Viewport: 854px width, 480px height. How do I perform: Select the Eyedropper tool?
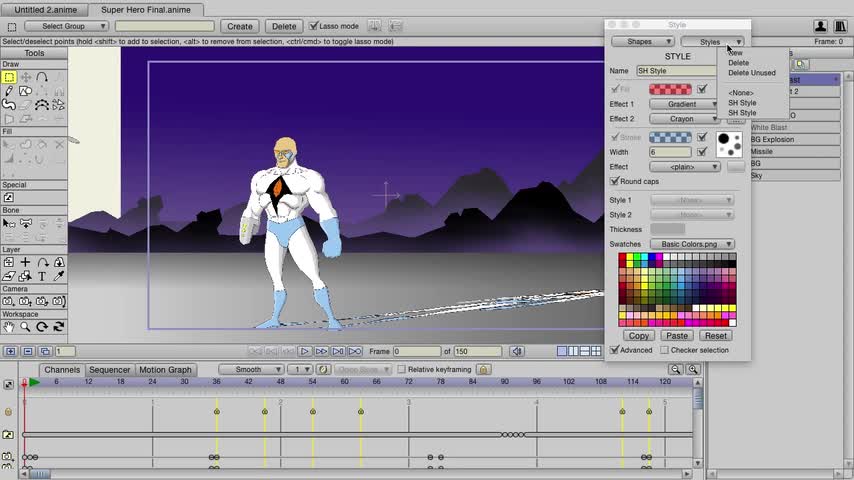[59, 276]
